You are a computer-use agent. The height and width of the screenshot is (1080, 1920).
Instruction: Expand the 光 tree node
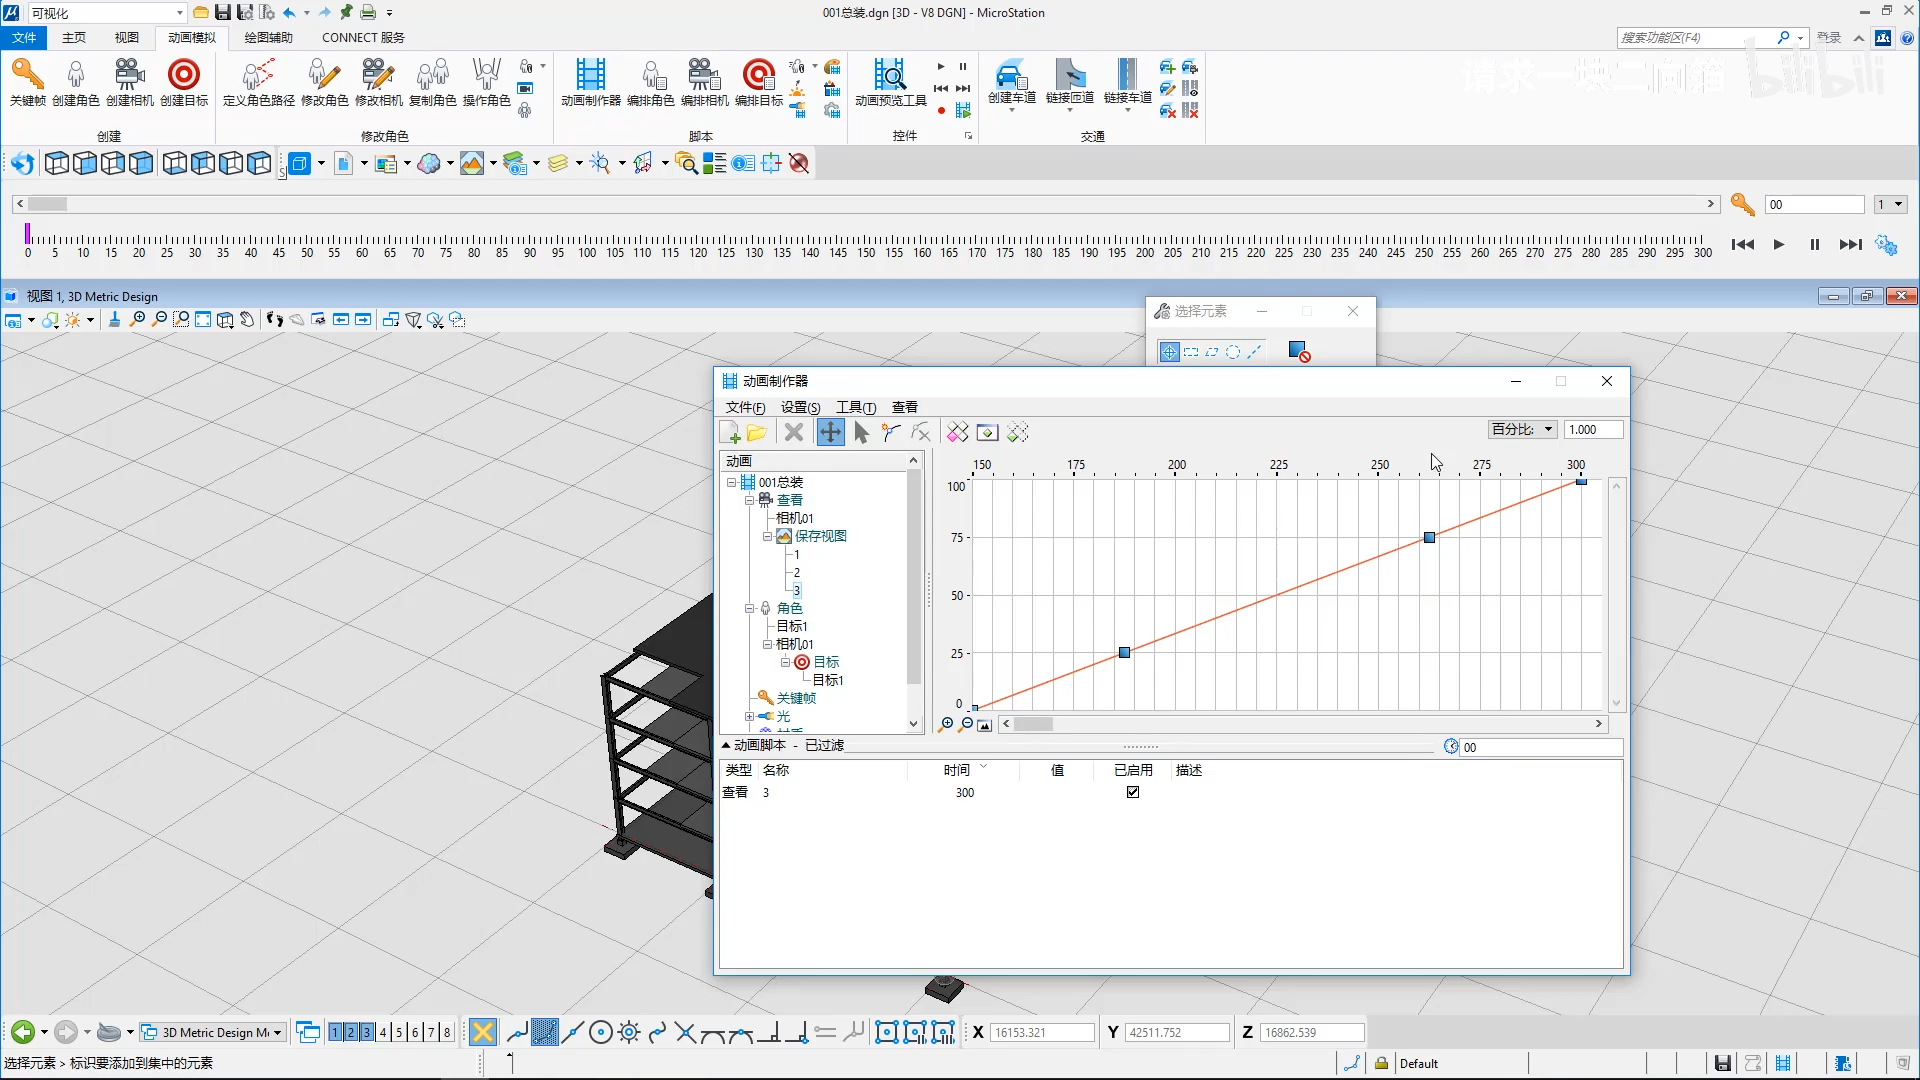(749, 716)
